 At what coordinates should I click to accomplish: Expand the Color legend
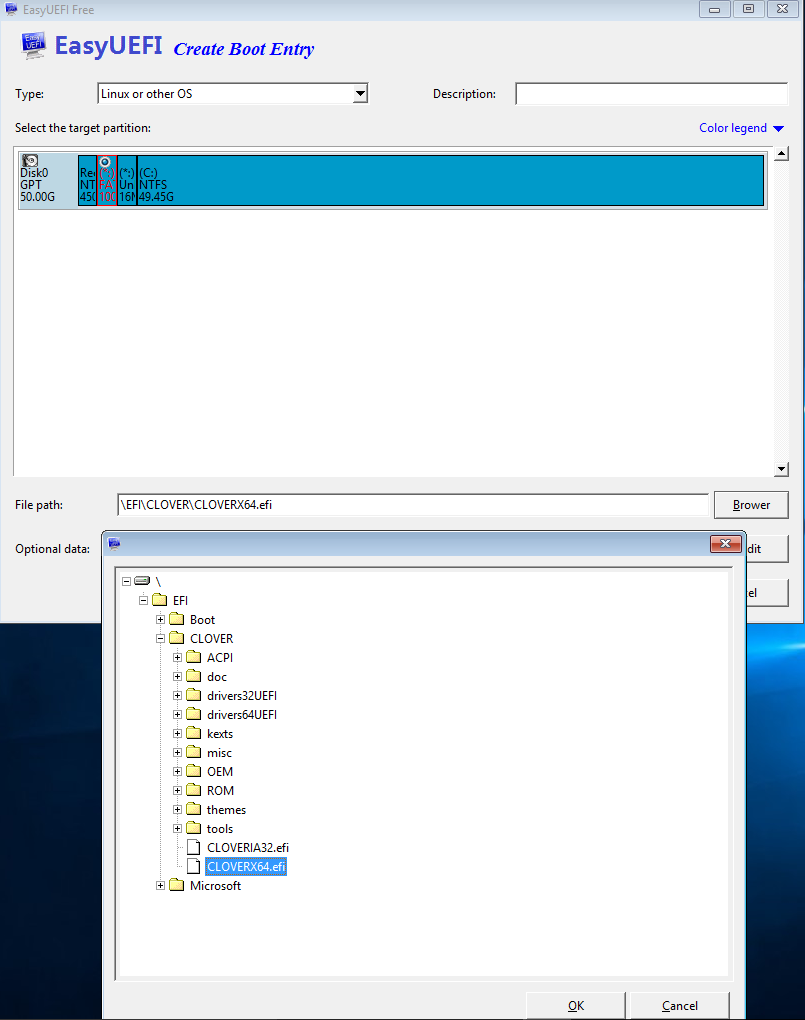click(741, 128)
